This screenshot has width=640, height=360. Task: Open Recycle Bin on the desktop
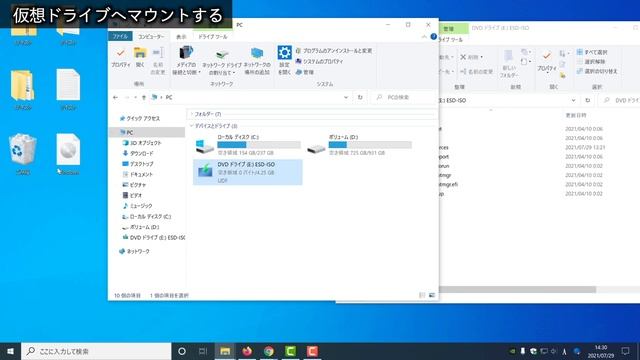point(22,154)
